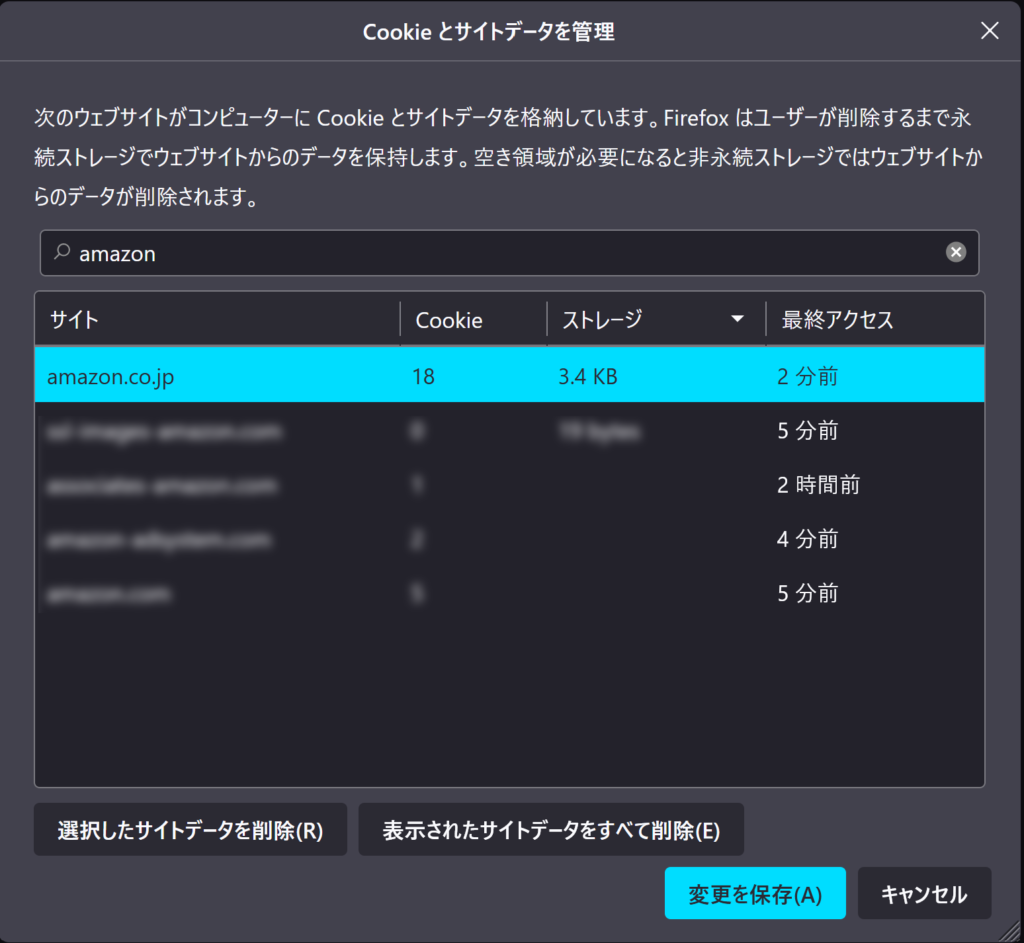1024x943 pixels.
Task: Cancel the dialog with キャンセル
Action: [924, 893]
